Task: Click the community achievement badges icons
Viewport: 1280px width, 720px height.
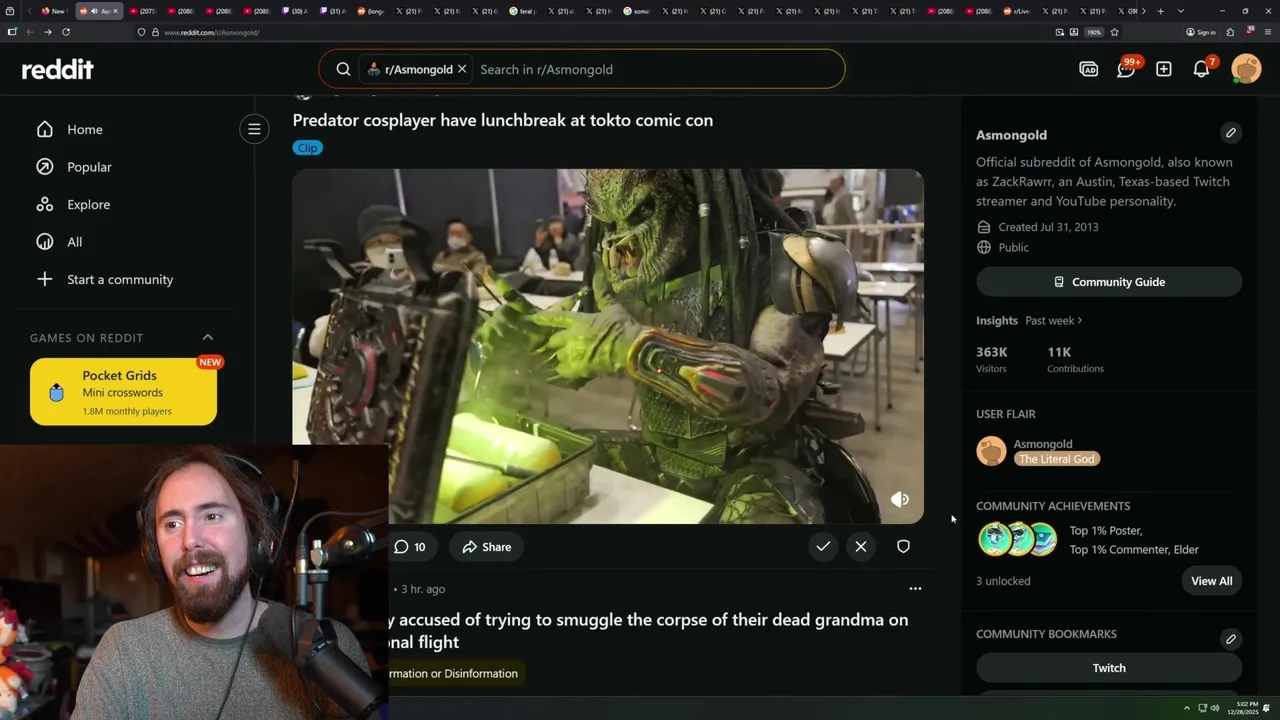Action: (1018, 539)
